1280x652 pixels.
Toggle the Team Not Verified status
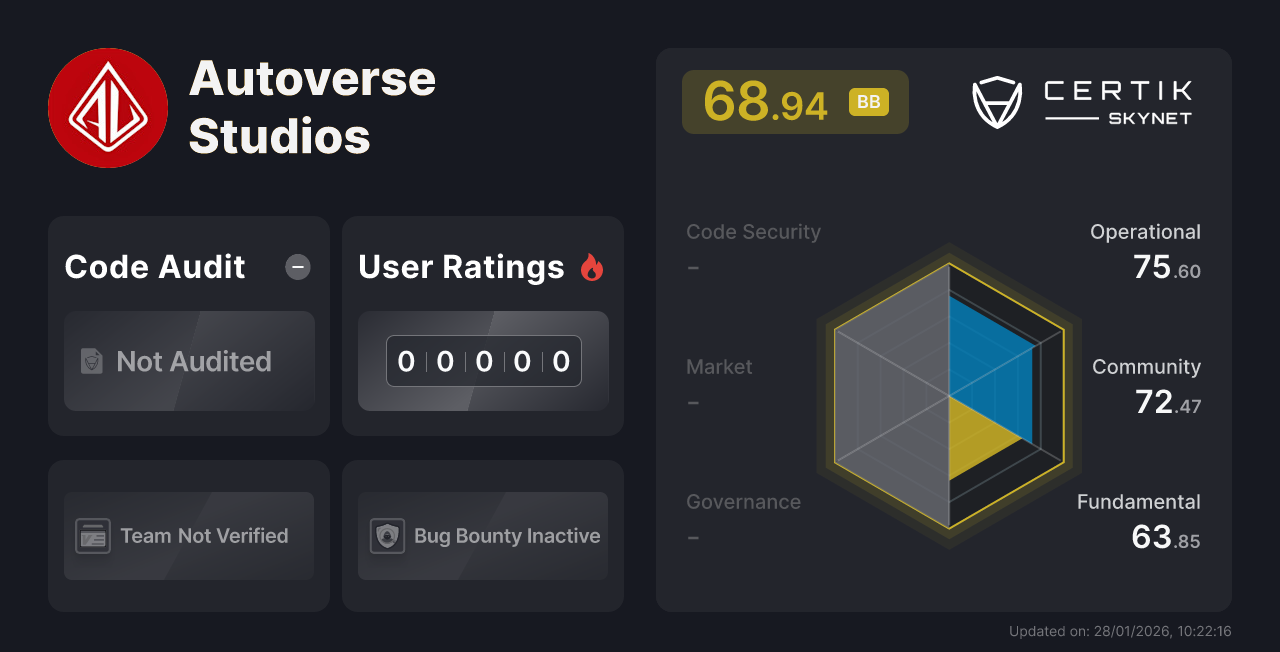click(x=189, y=536)
